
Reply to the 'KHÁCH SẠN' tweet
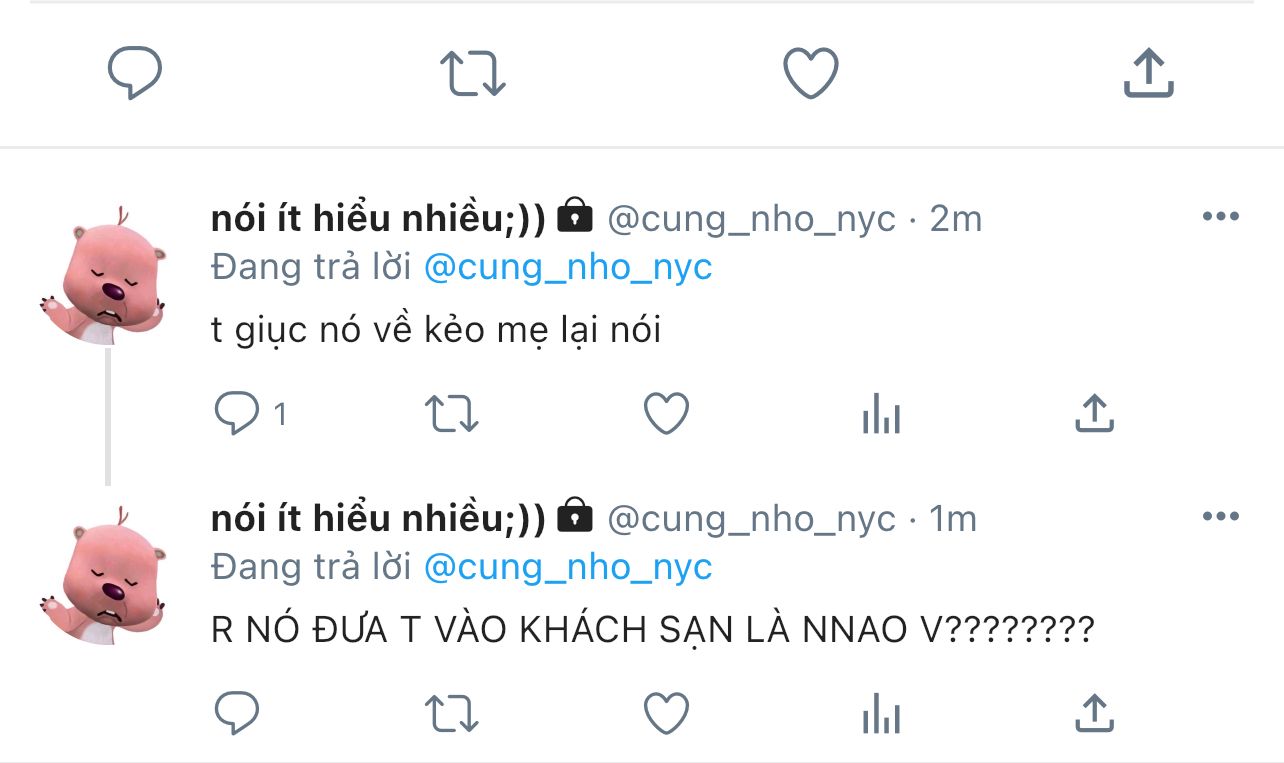point(238,713)
